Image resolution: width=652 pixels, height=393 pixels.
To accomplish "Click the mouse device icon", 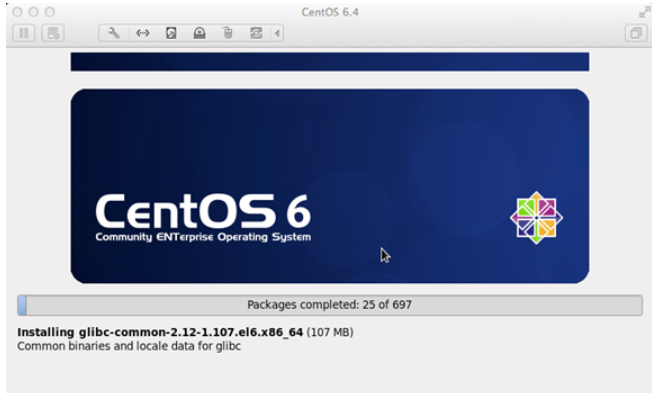I will (x=227, y=33).
